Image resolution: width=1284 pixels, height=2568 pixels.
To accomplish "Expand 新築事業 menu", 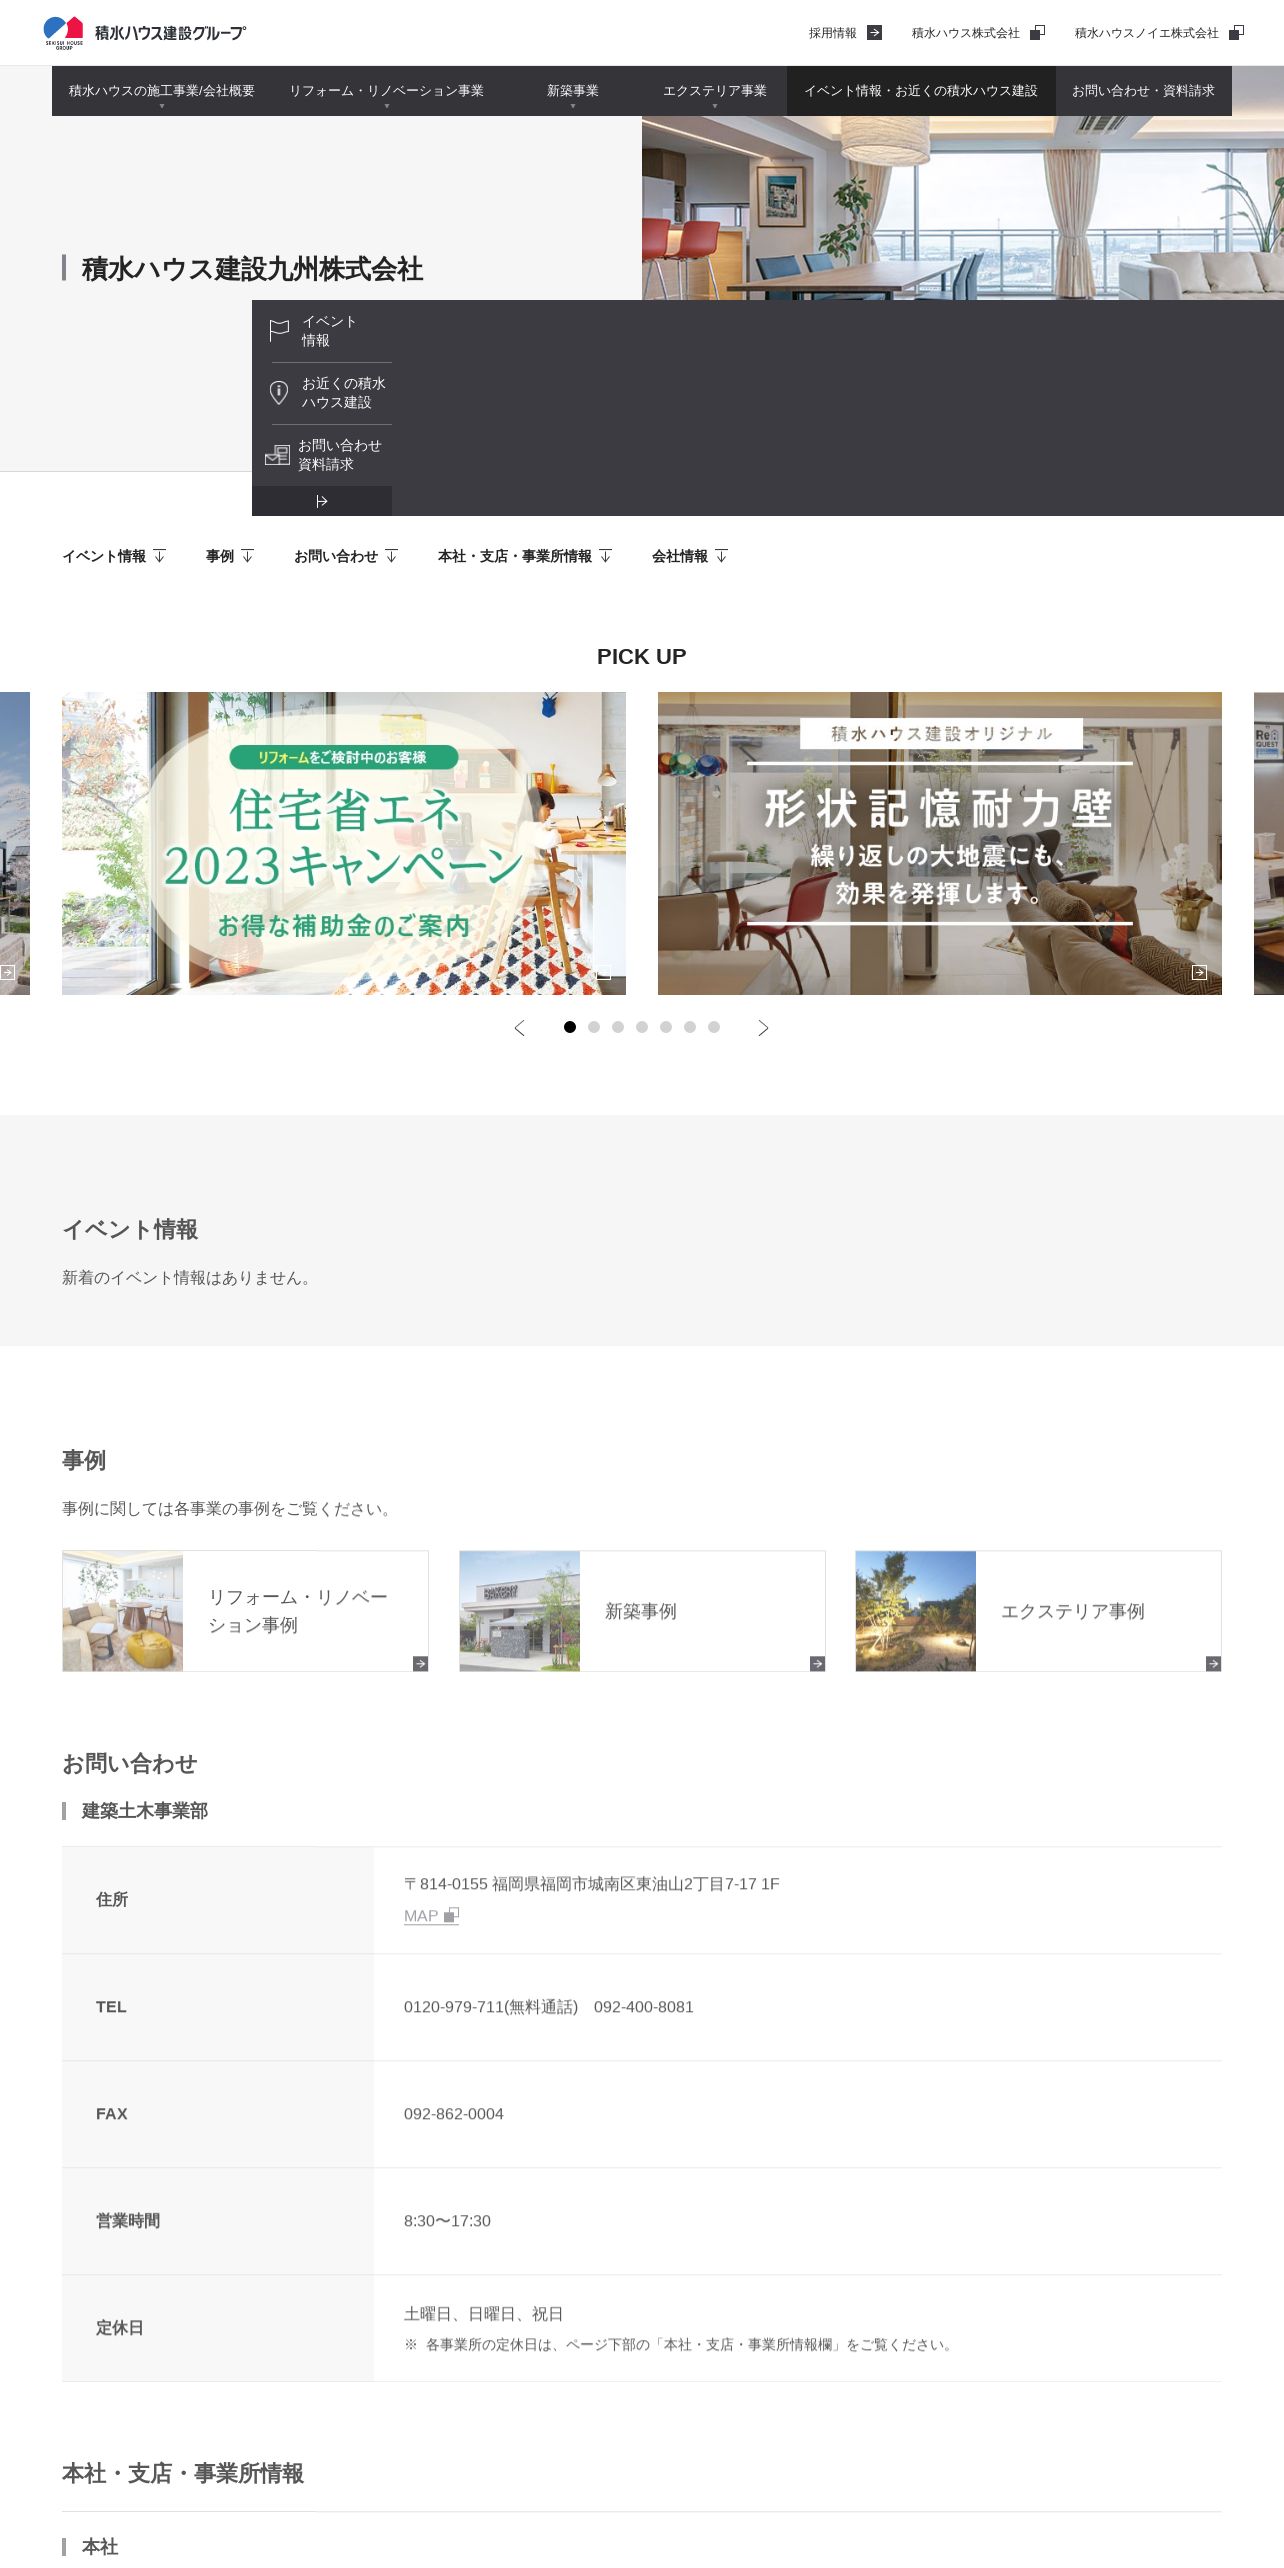I will click(573, 91).
